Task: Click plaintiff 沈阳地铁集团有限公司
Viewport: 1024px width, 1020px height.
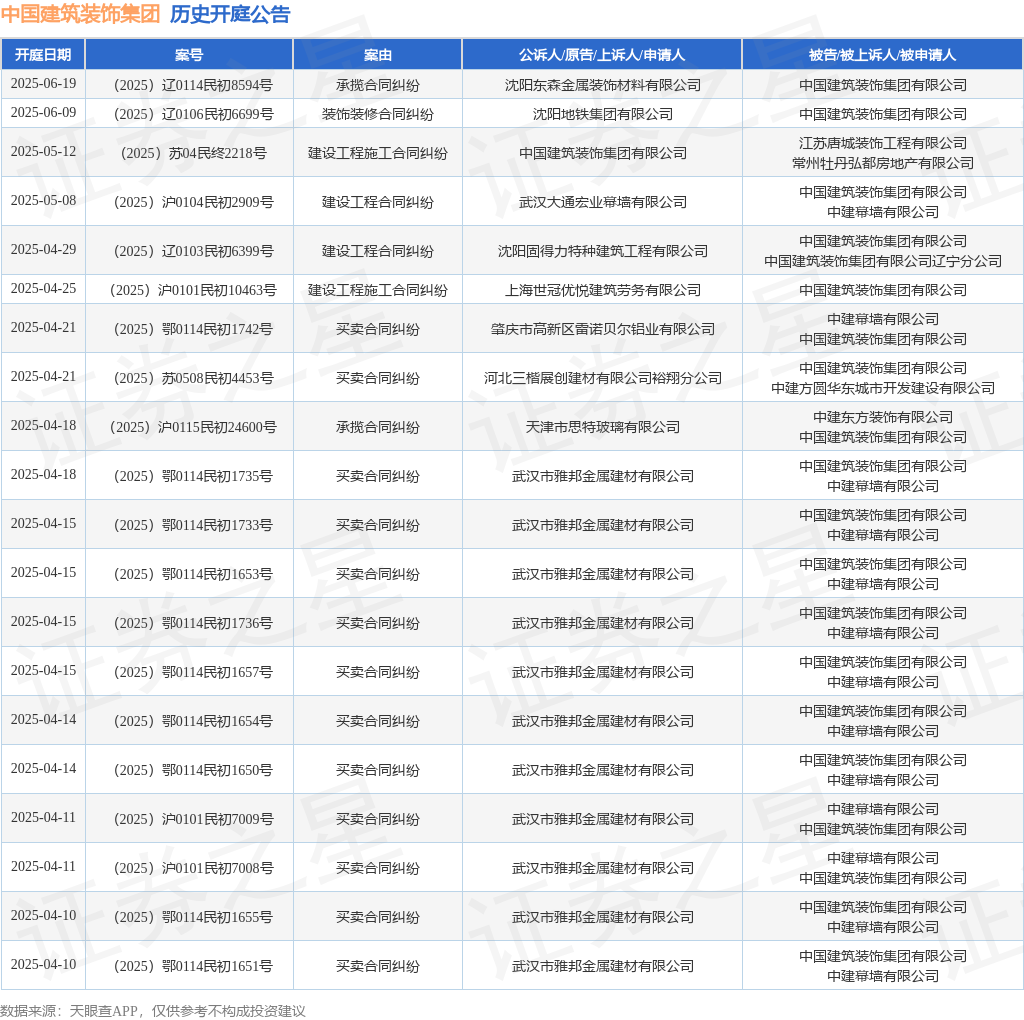Action: (x=602, y=114)
